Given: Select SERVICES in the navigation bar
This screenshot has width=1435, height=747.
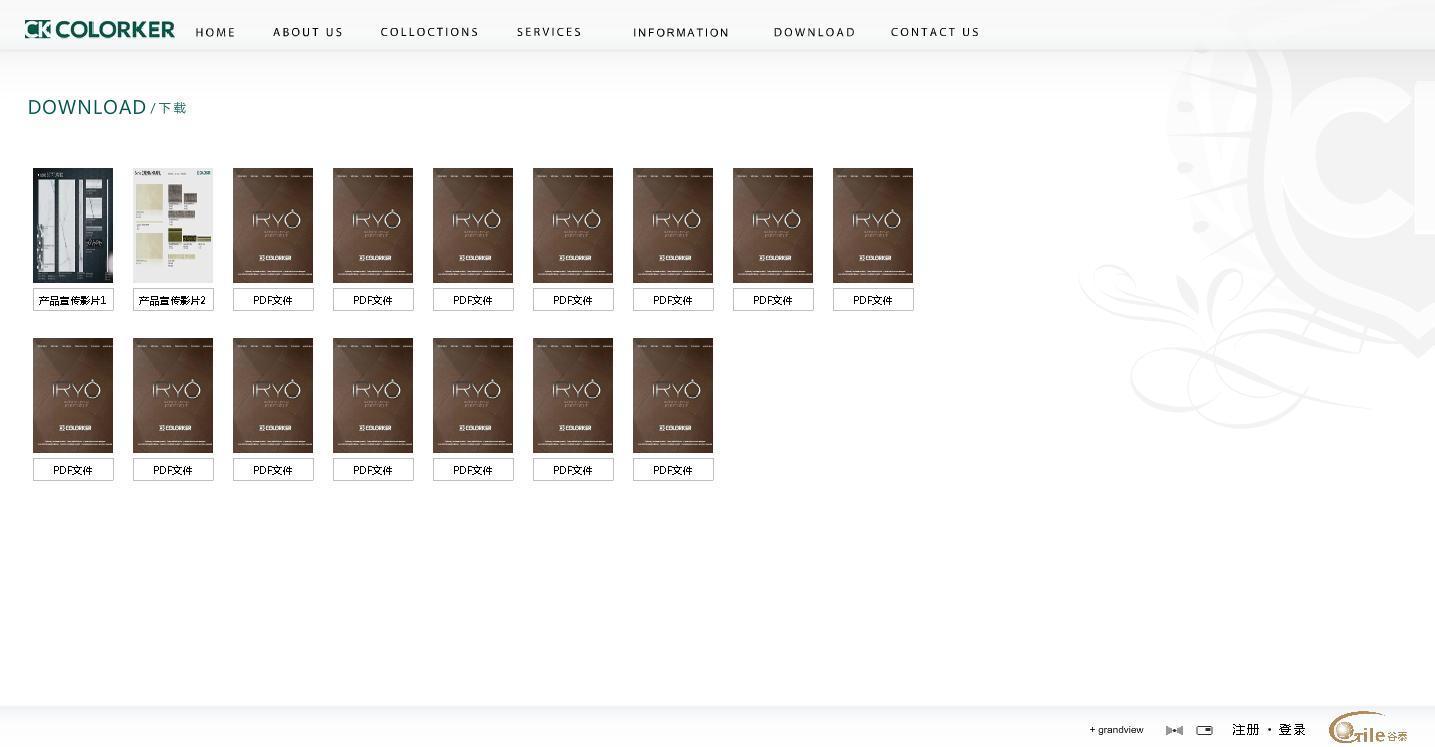Looking at the screenshot, I should 549,32.
